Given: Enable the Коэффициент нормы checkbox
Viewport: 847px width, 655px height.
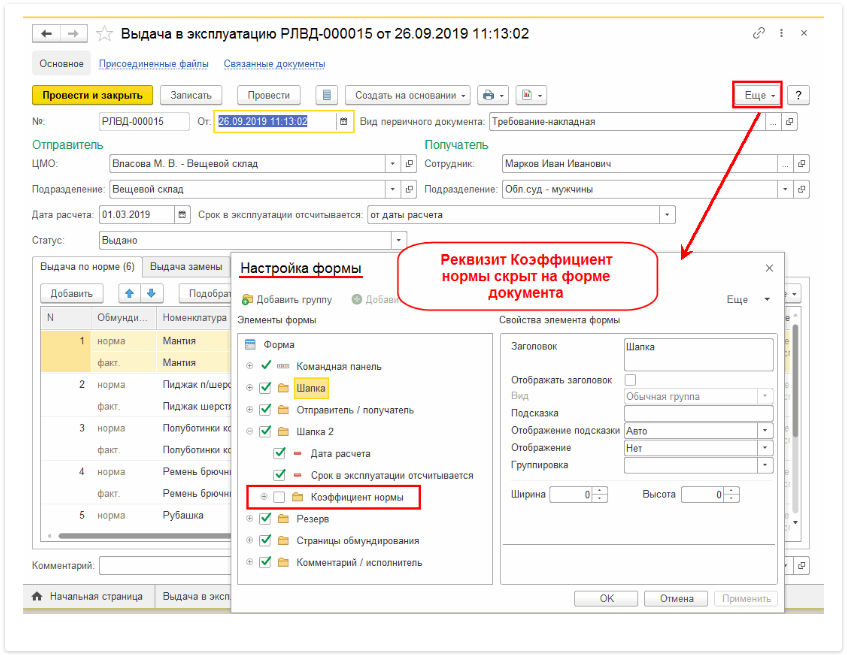Looking at the screenshot, I should pyautogui.click(x=279, y=497).
